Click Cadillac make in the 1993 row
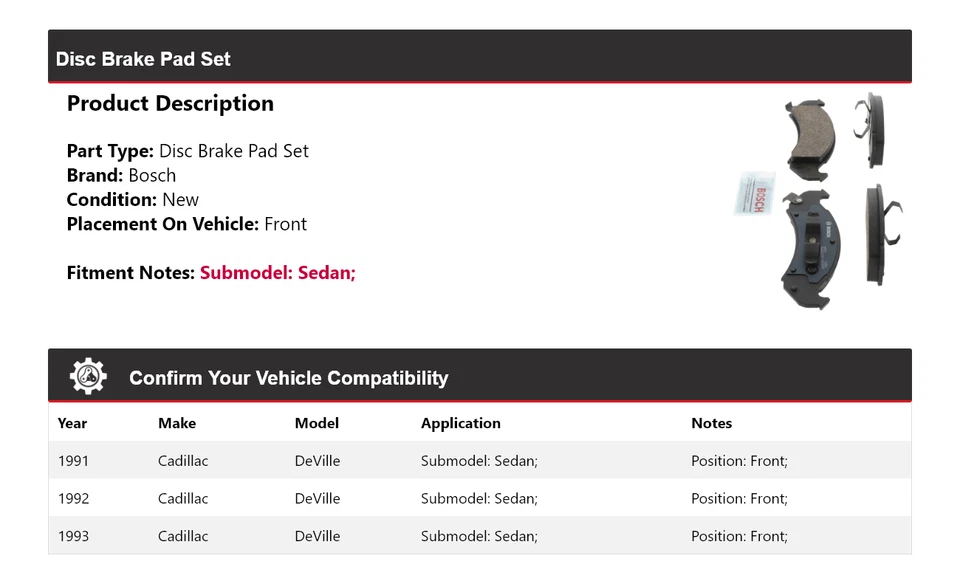Viewport: 960px width, 584px height. 183,536
